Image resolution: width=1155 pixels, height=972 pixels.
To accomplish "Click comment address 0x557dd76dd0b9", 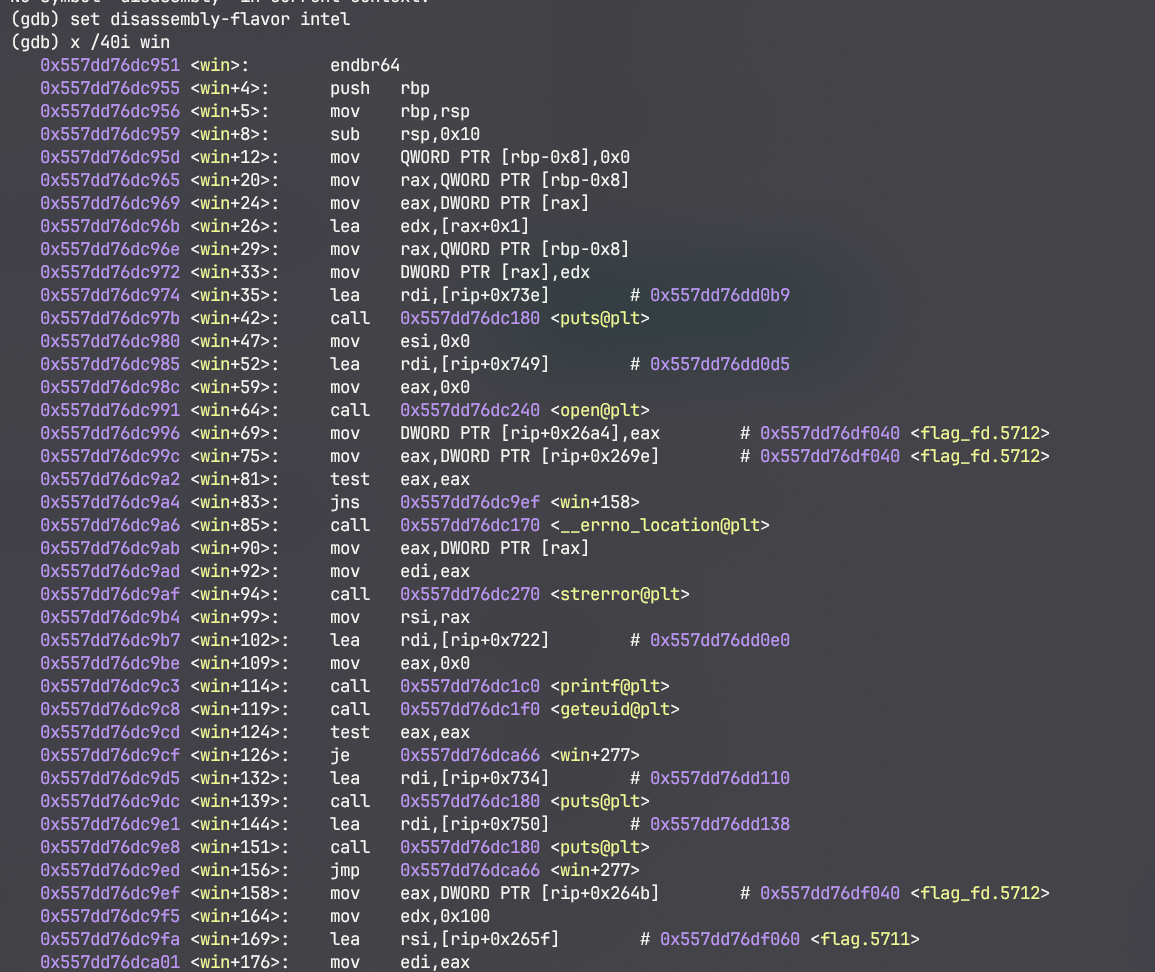I will point(720,295).
